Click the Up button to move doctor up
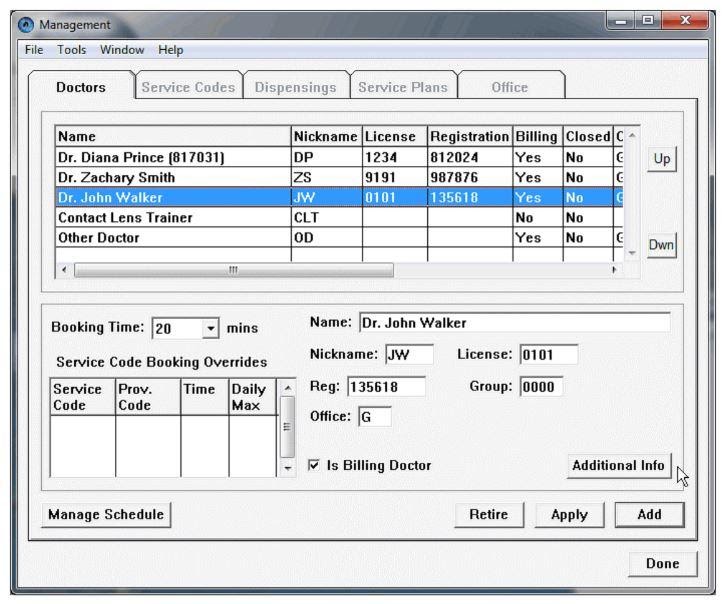Viewport: 727px width, 604px height. click(662, 159)
